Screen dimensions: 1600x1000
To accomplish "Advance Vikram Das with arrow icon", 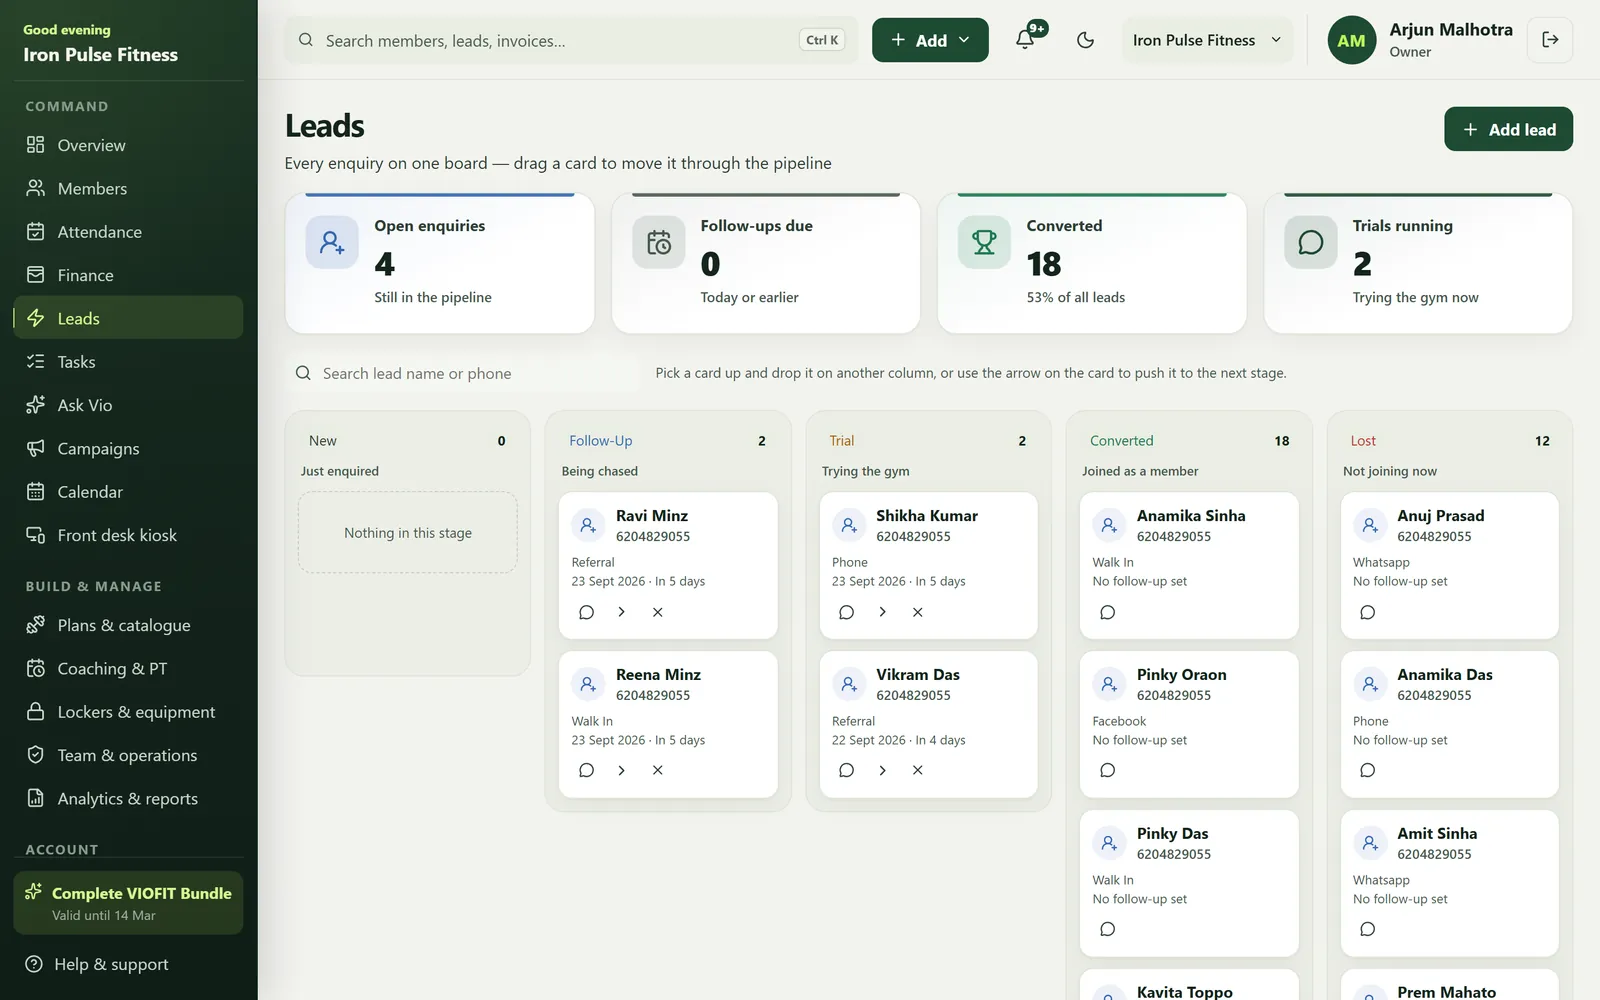I will point(882,770).
